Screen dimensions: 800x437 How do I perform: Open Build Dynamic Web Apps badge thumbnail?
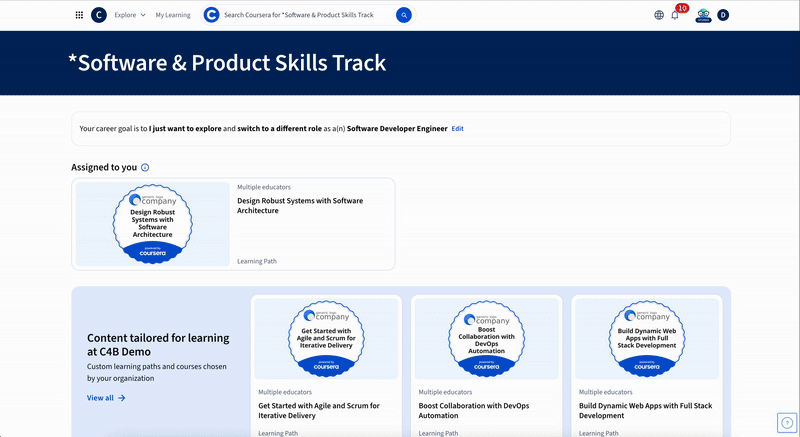pos(647,339)
